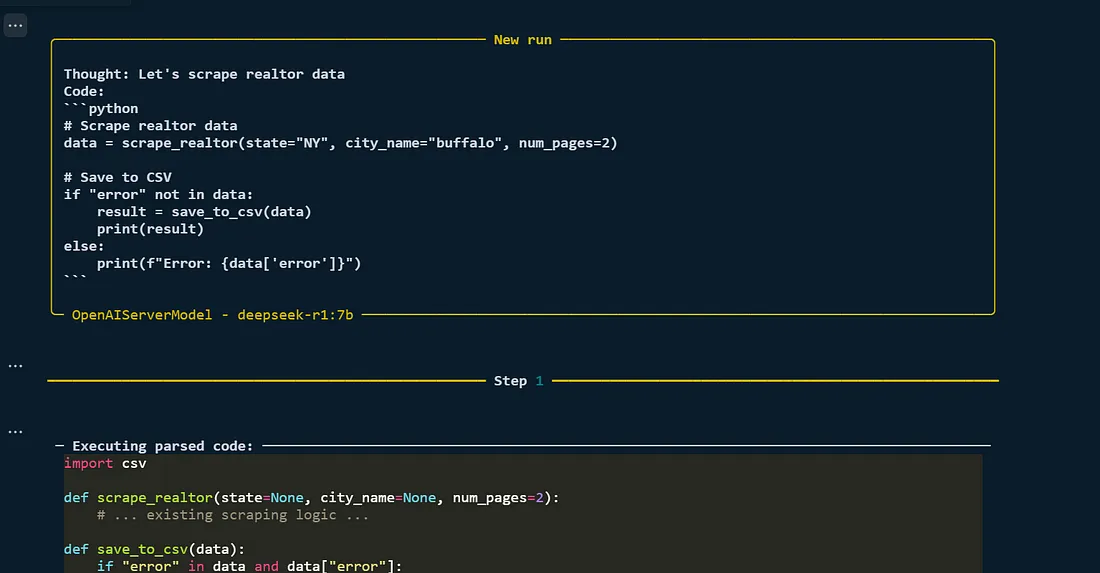Click the line 'if "error" in data and data["error"]:'
1100x573 pixels.
[250, 566]
